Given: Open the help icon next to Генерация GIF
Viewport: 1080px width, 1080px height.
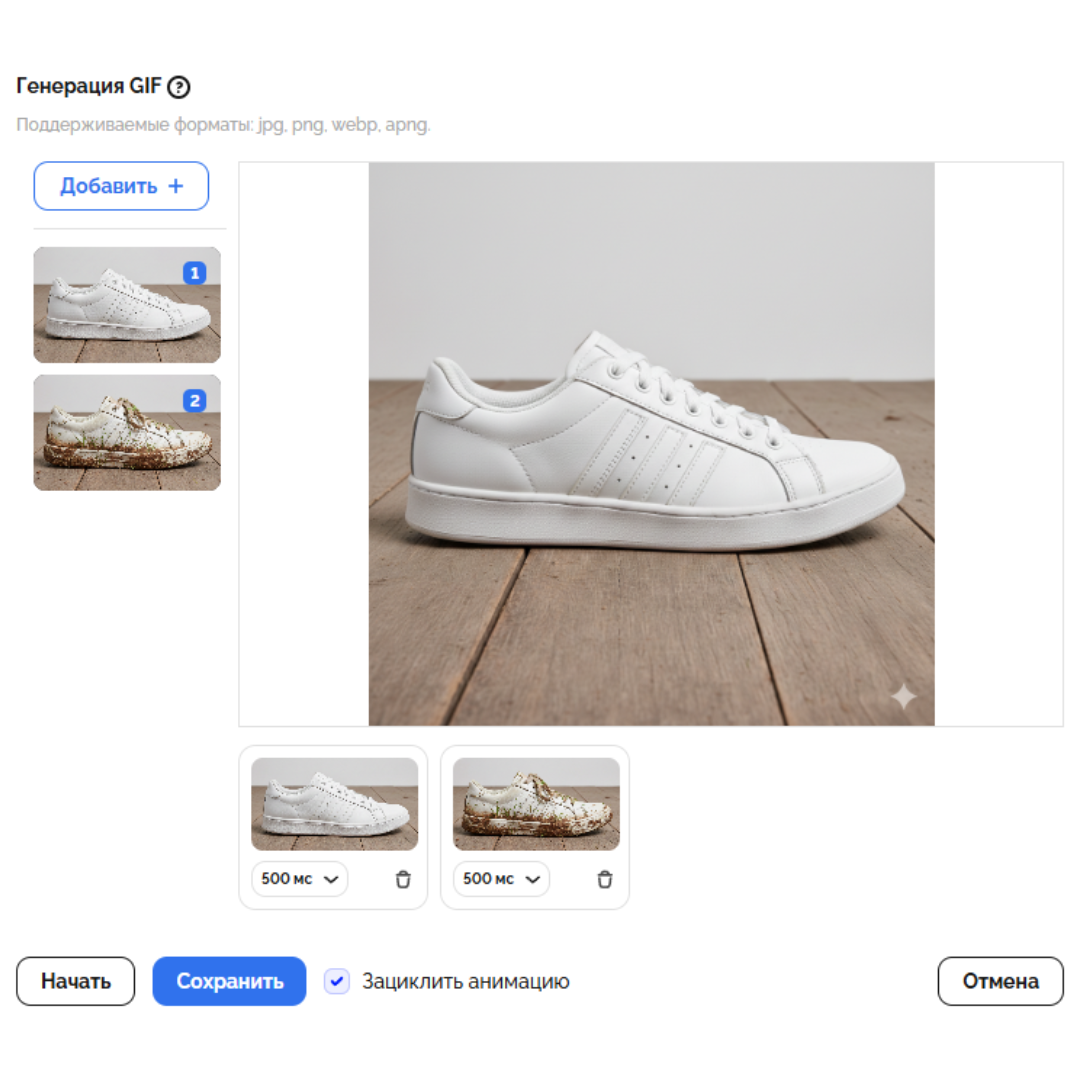Looking at the screenshot, I should pos(179,87).
